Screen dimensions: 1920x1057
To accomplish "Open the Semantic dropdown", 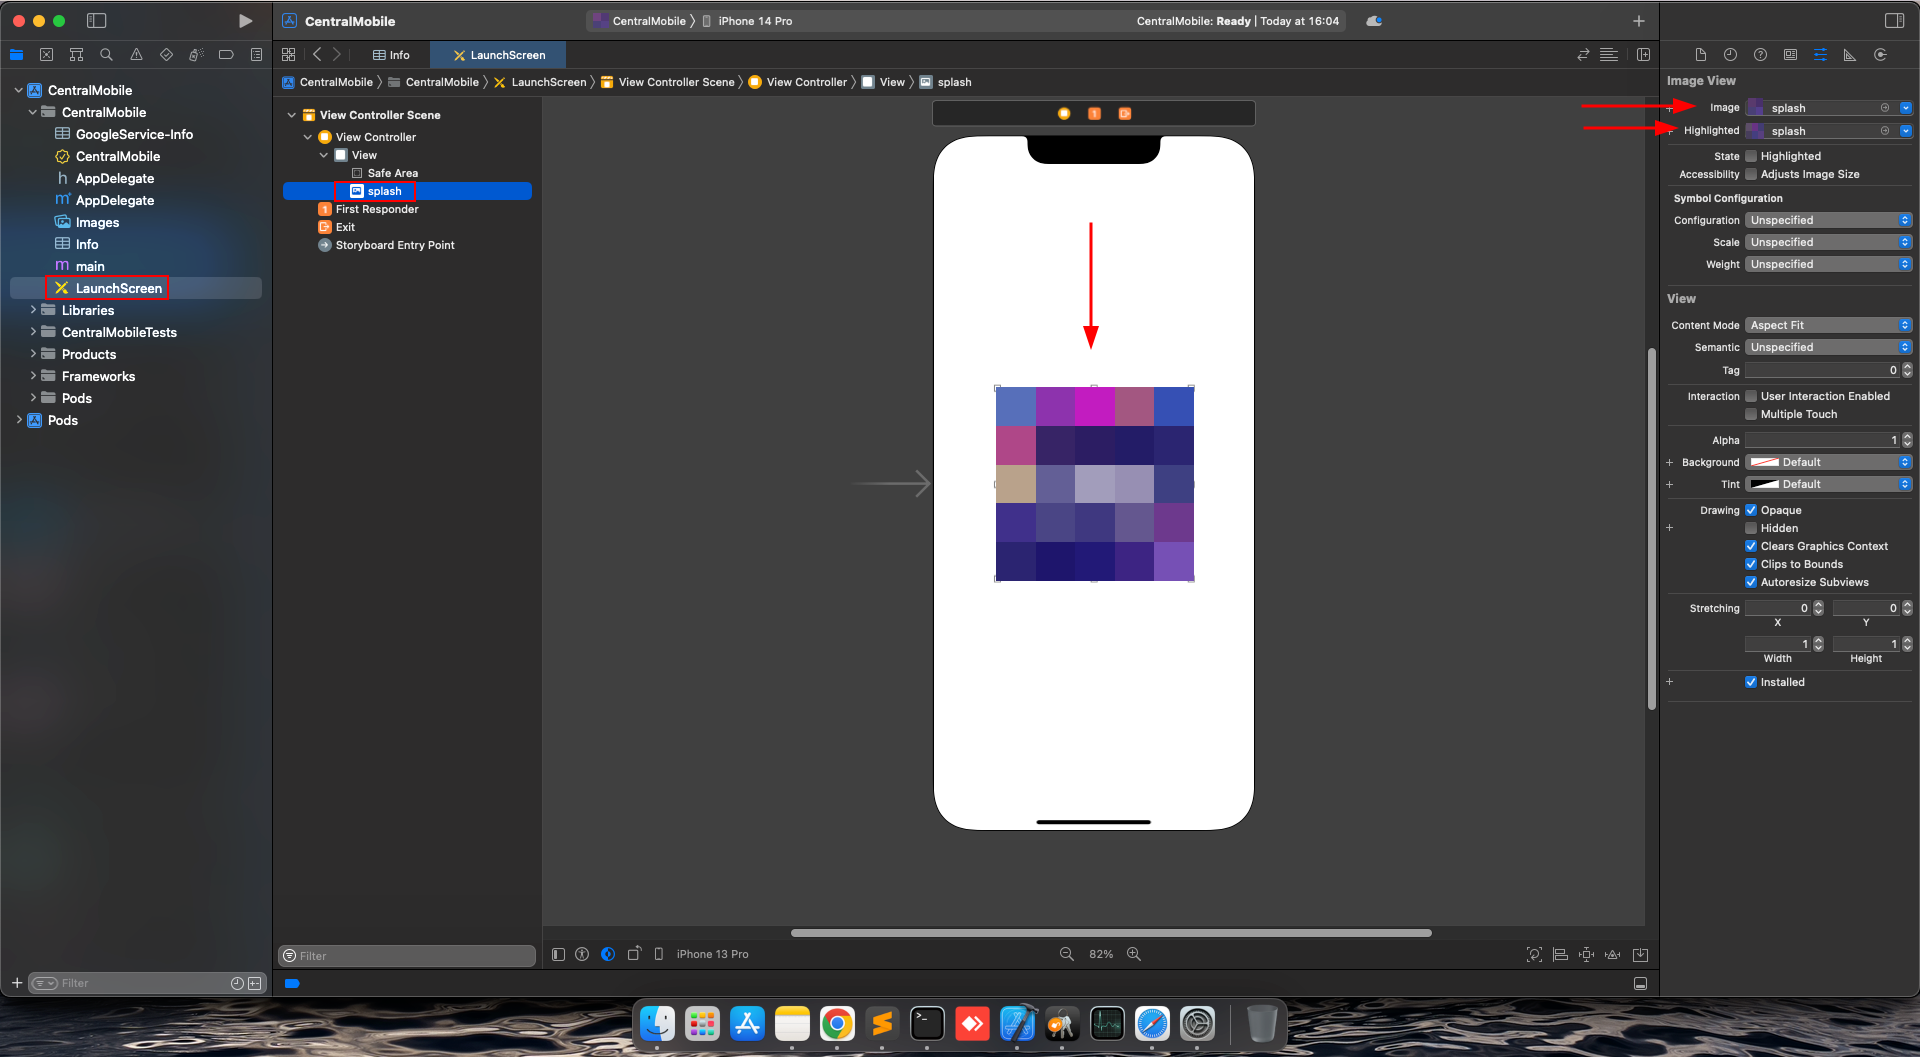I will pos(1828,347).
